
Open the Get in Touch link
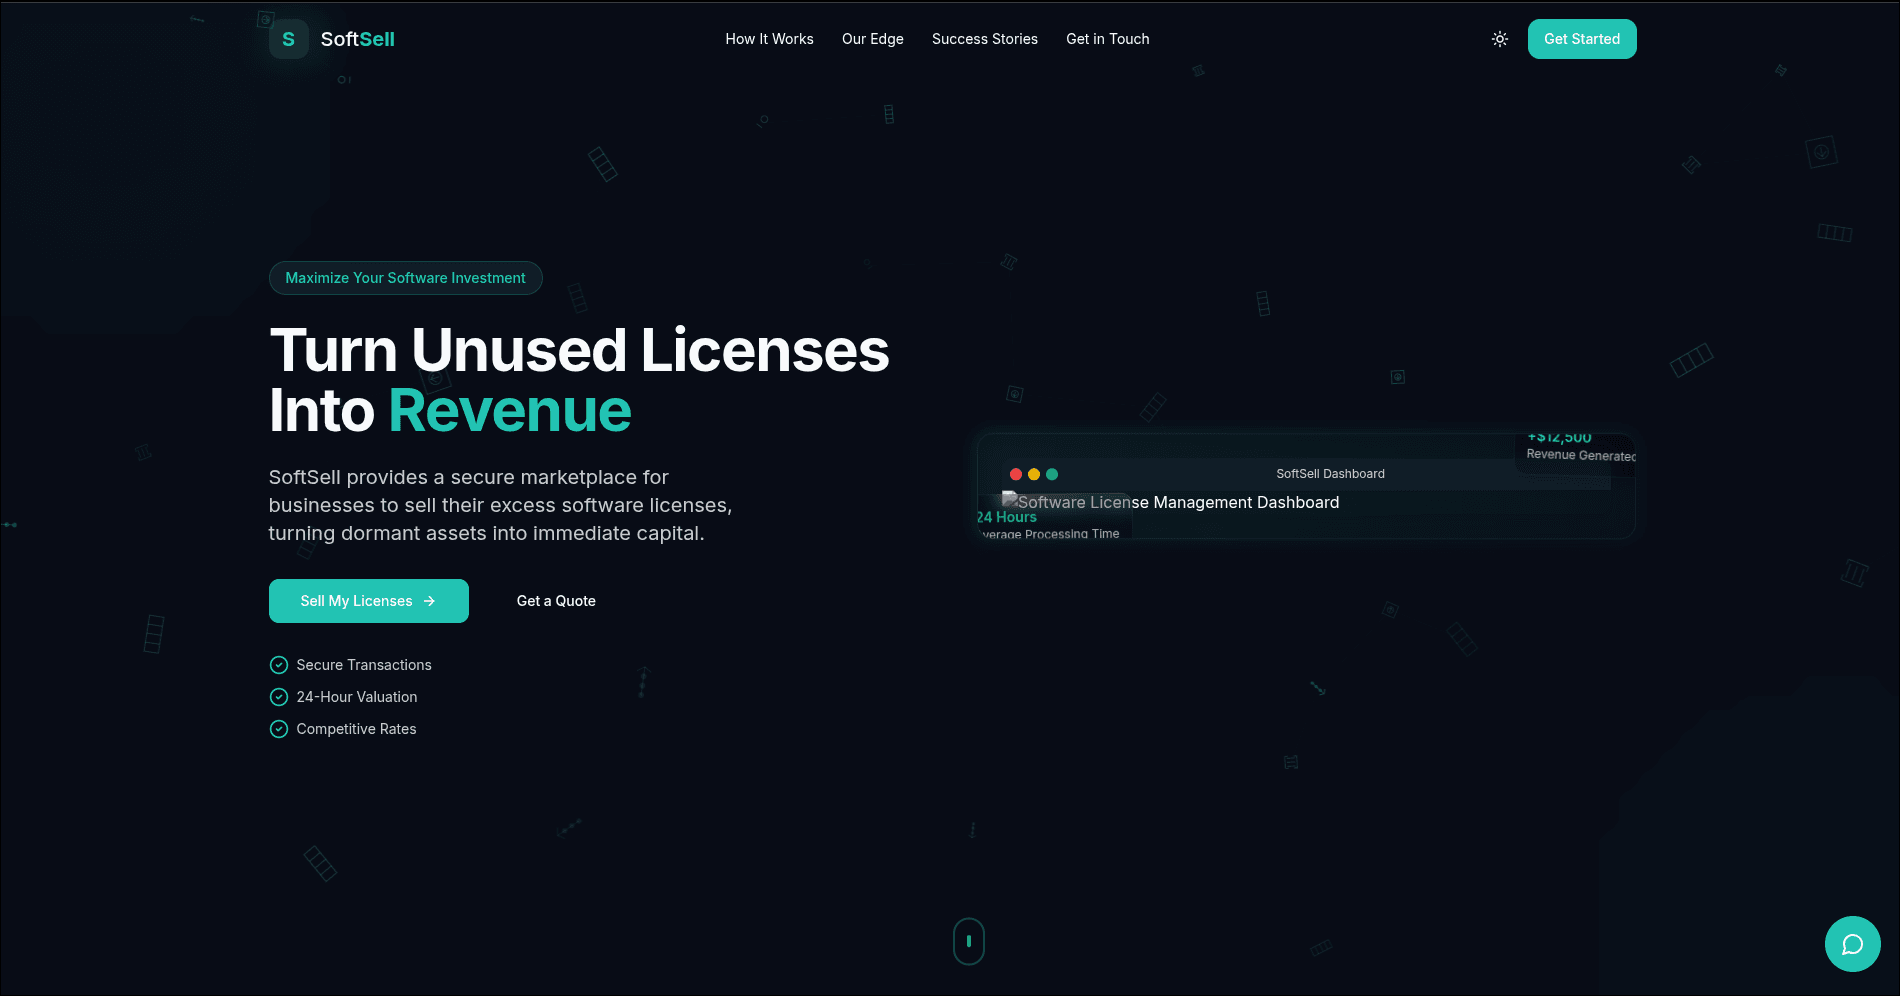1107,39
